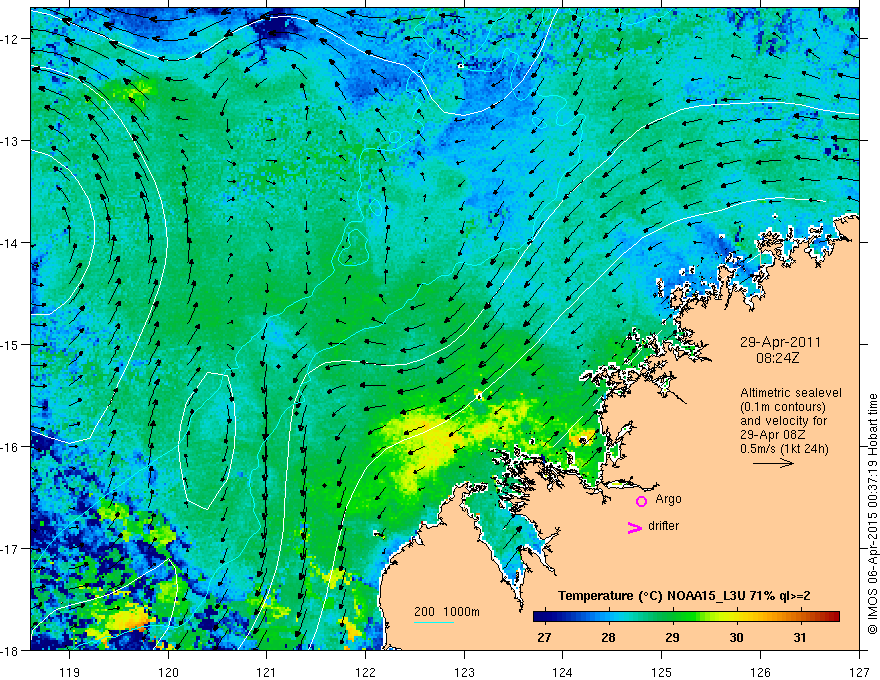Screen dimensions: 880x680
Task: Click the cyan 200 1000m isobath legend line
Action: (434, 622)
